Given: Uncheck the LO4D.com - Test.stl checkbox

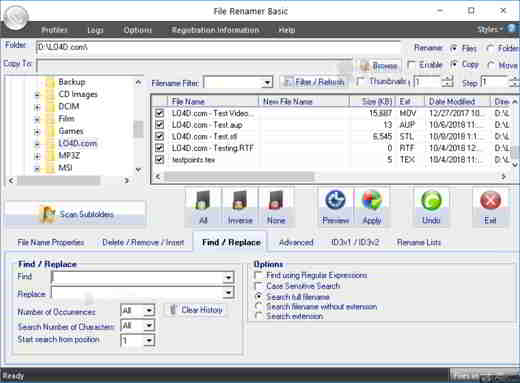Looking at the screenshot, I should click(159, 136).
